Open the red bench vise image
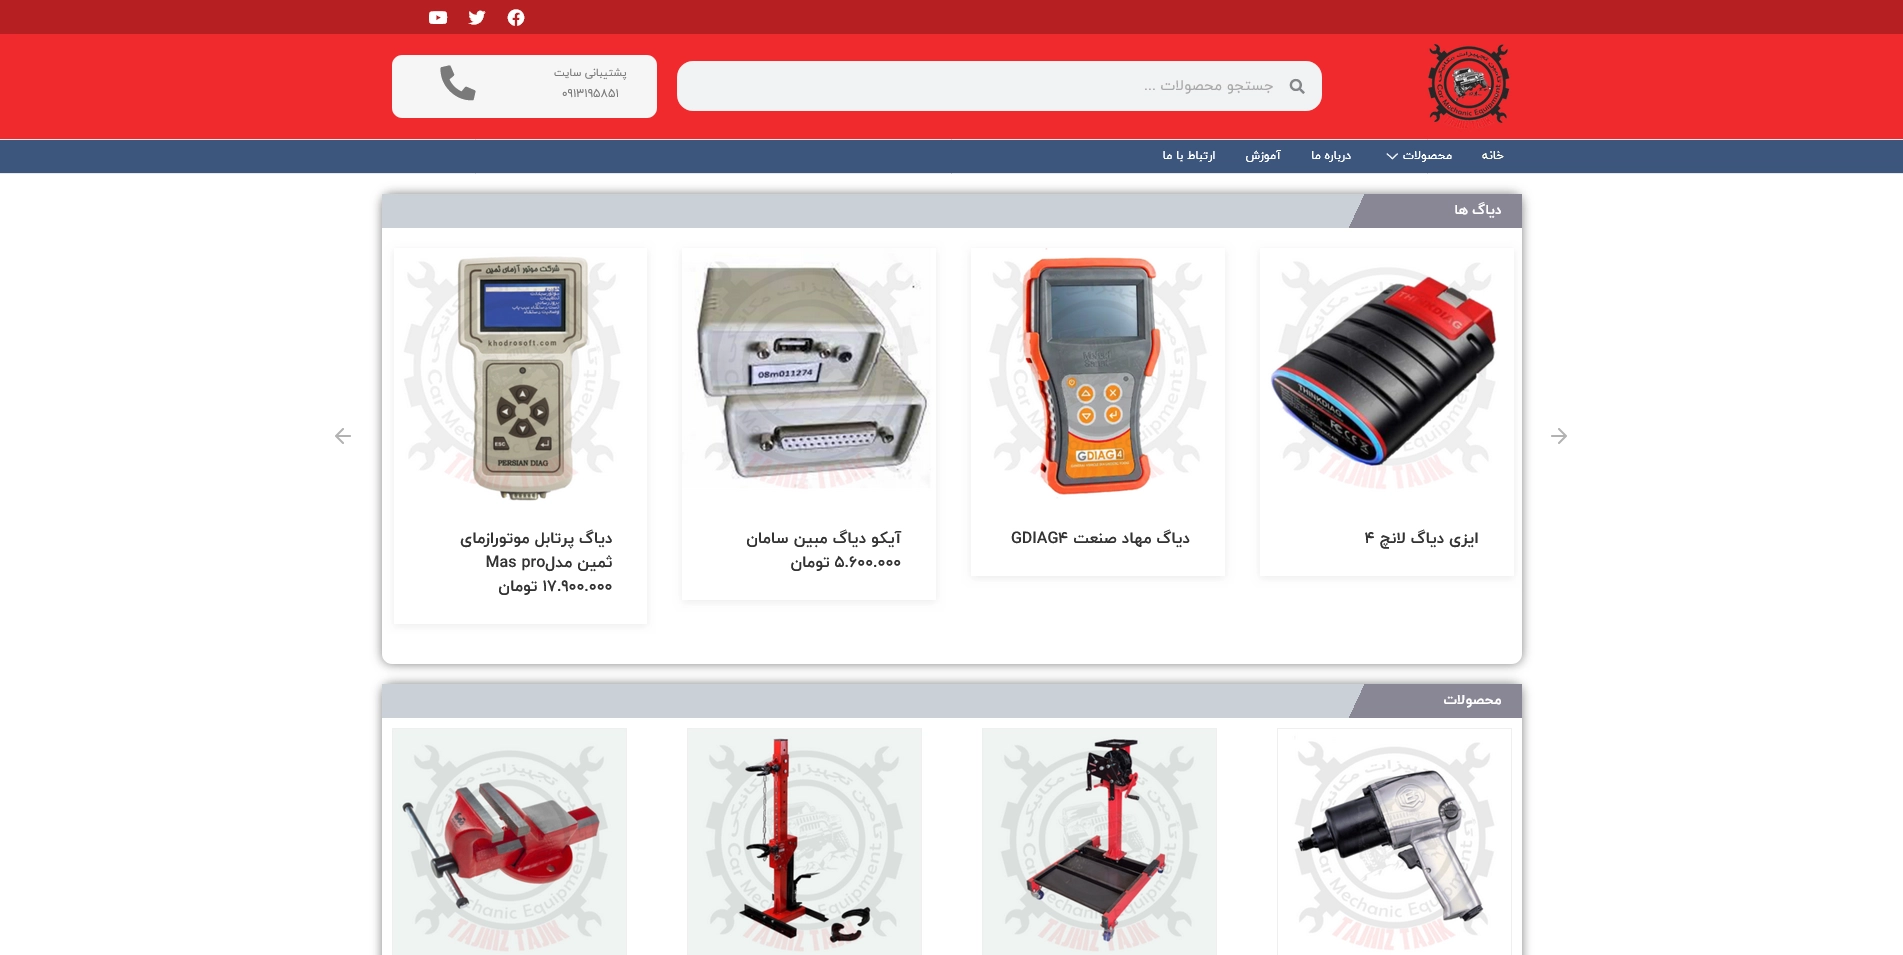1903x955 pixels. tap(509, 842)
